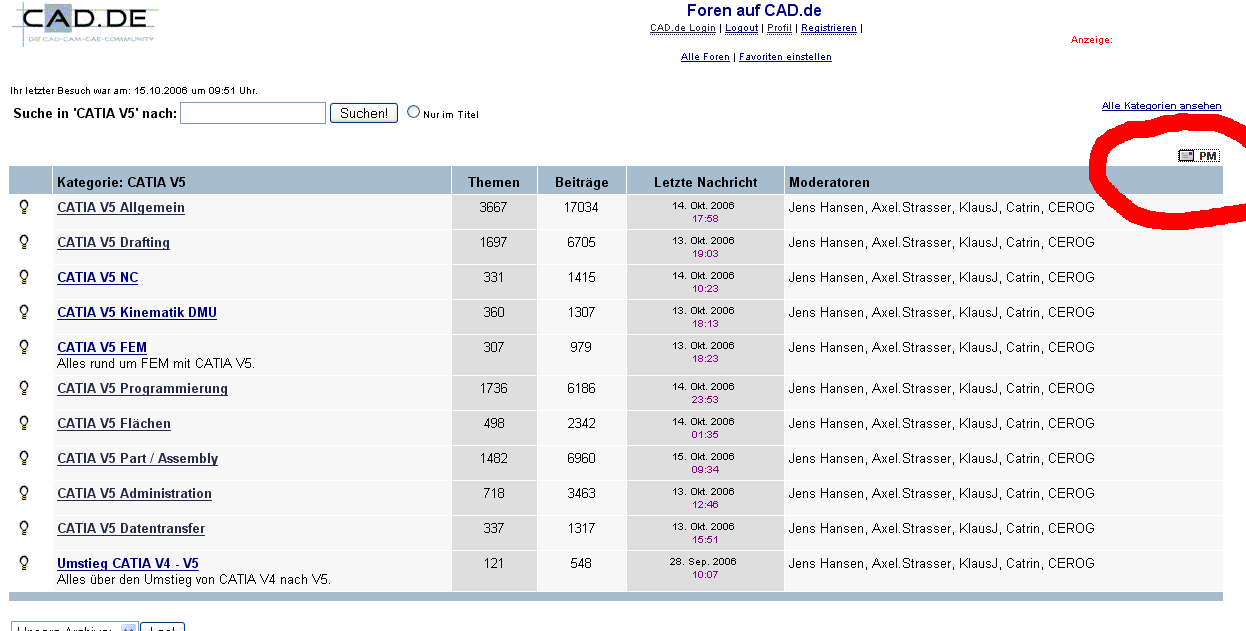This screenshot has width=1246, height=631.
Task: Open the CATIA V5 Datentransfer forum
Action: (131, 529)
